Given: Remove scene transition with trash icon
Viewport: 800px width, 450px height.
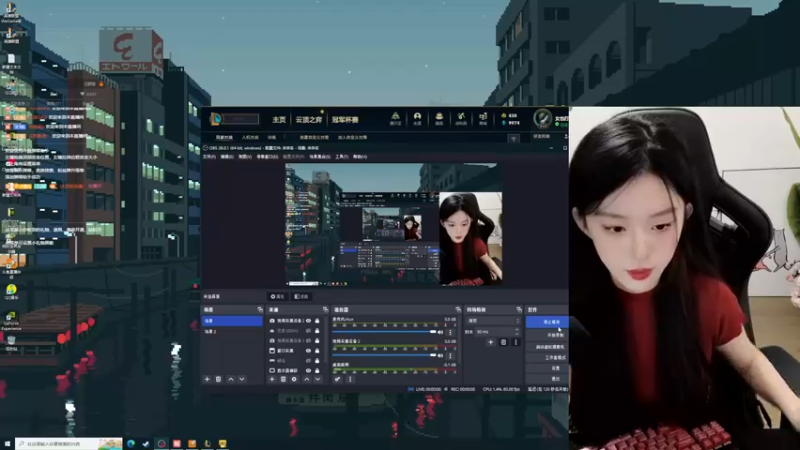Looking at the screenshot, I should 503,342.
